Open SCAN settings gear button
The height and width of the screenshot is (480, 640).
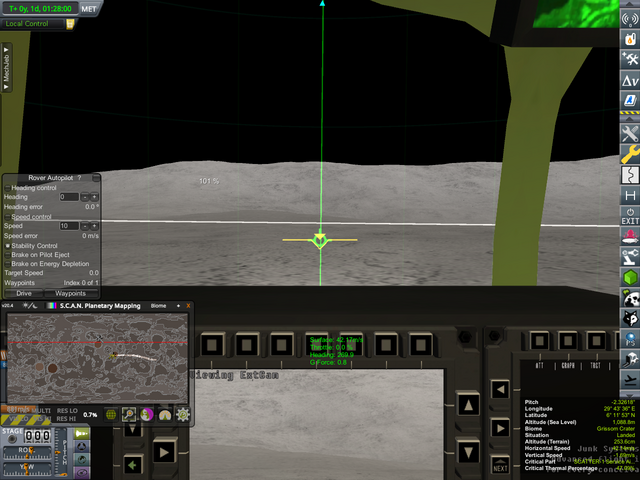(183, 415)
